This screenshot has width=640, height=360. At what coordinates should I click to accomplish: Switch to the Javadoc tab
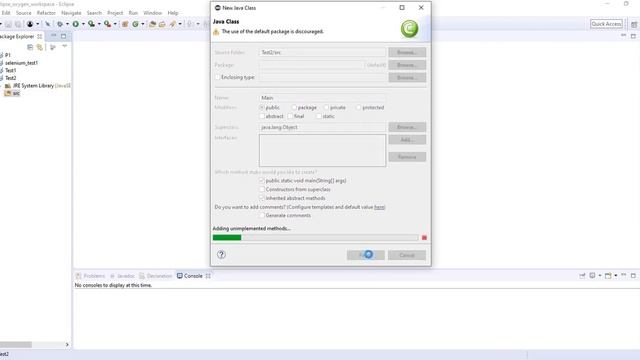(x=122, y=276)
